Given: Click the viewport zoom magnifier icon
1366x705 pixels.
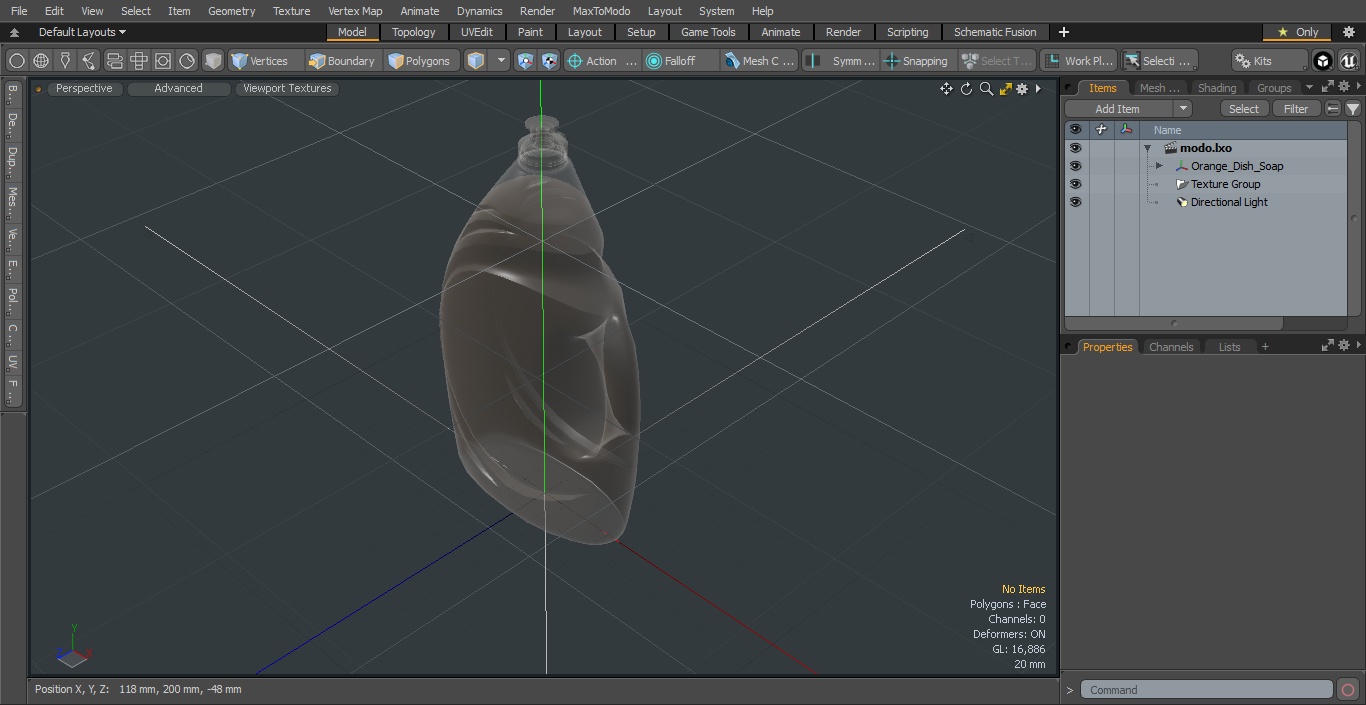Looking at the screenshot, I should click(x=986, y=89).
